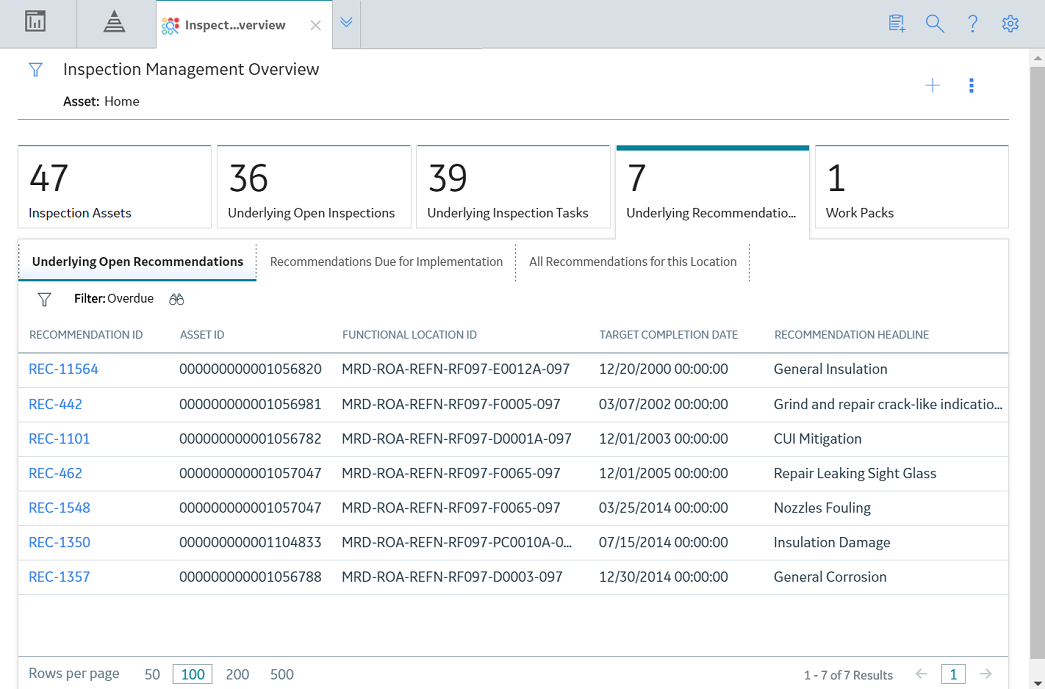Click the vertical scrollbar up arrow
The width and height of the screenshot is (1045, 689).
click(x=1037, y=59)
